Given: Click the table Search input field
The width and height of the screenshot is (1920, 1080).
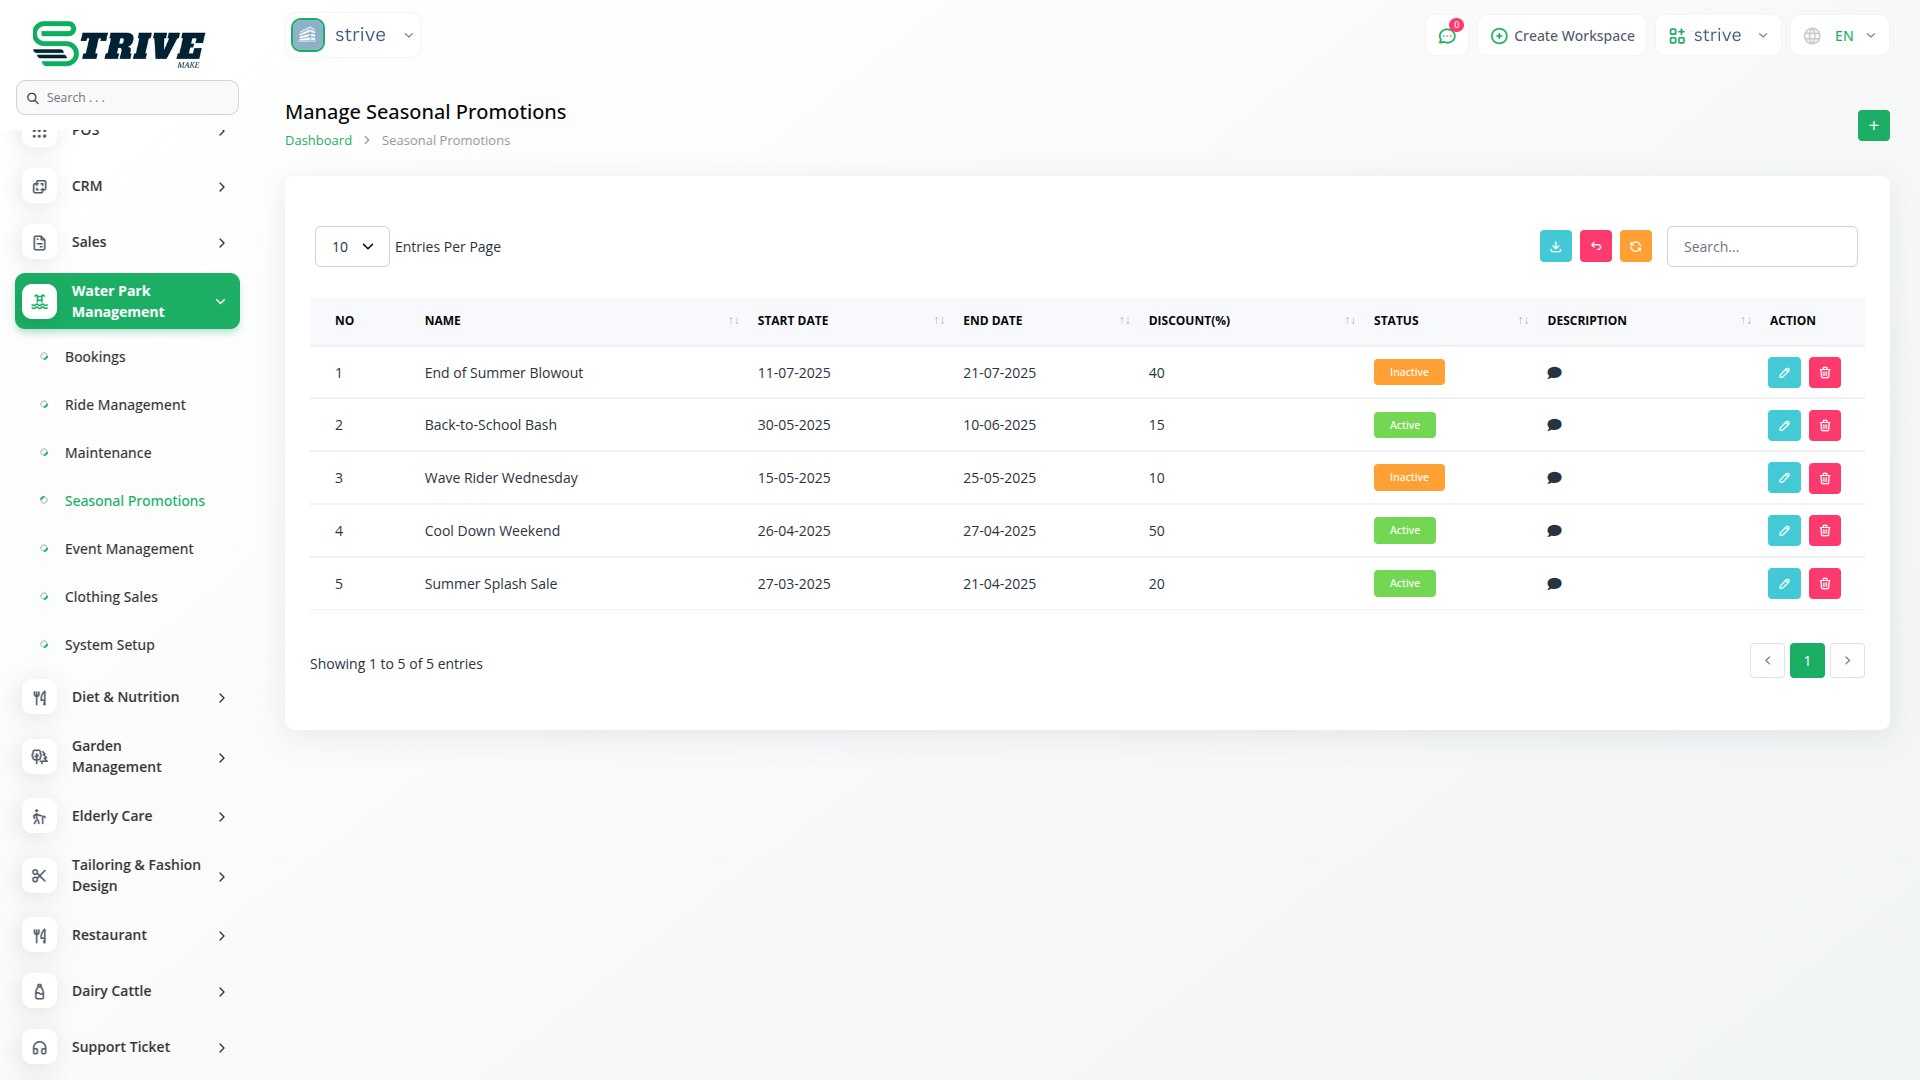Looking at the screenshot, I should (x=1761, y=247).
